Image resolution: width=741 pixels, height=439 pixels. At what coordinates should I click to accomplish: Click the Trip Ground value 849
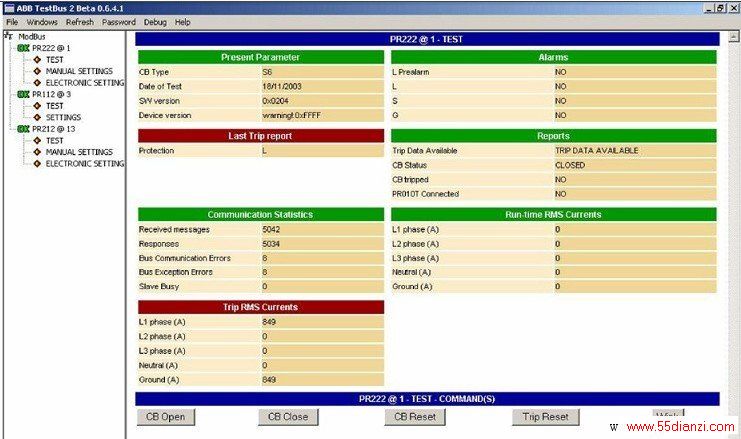coord(269,380)
